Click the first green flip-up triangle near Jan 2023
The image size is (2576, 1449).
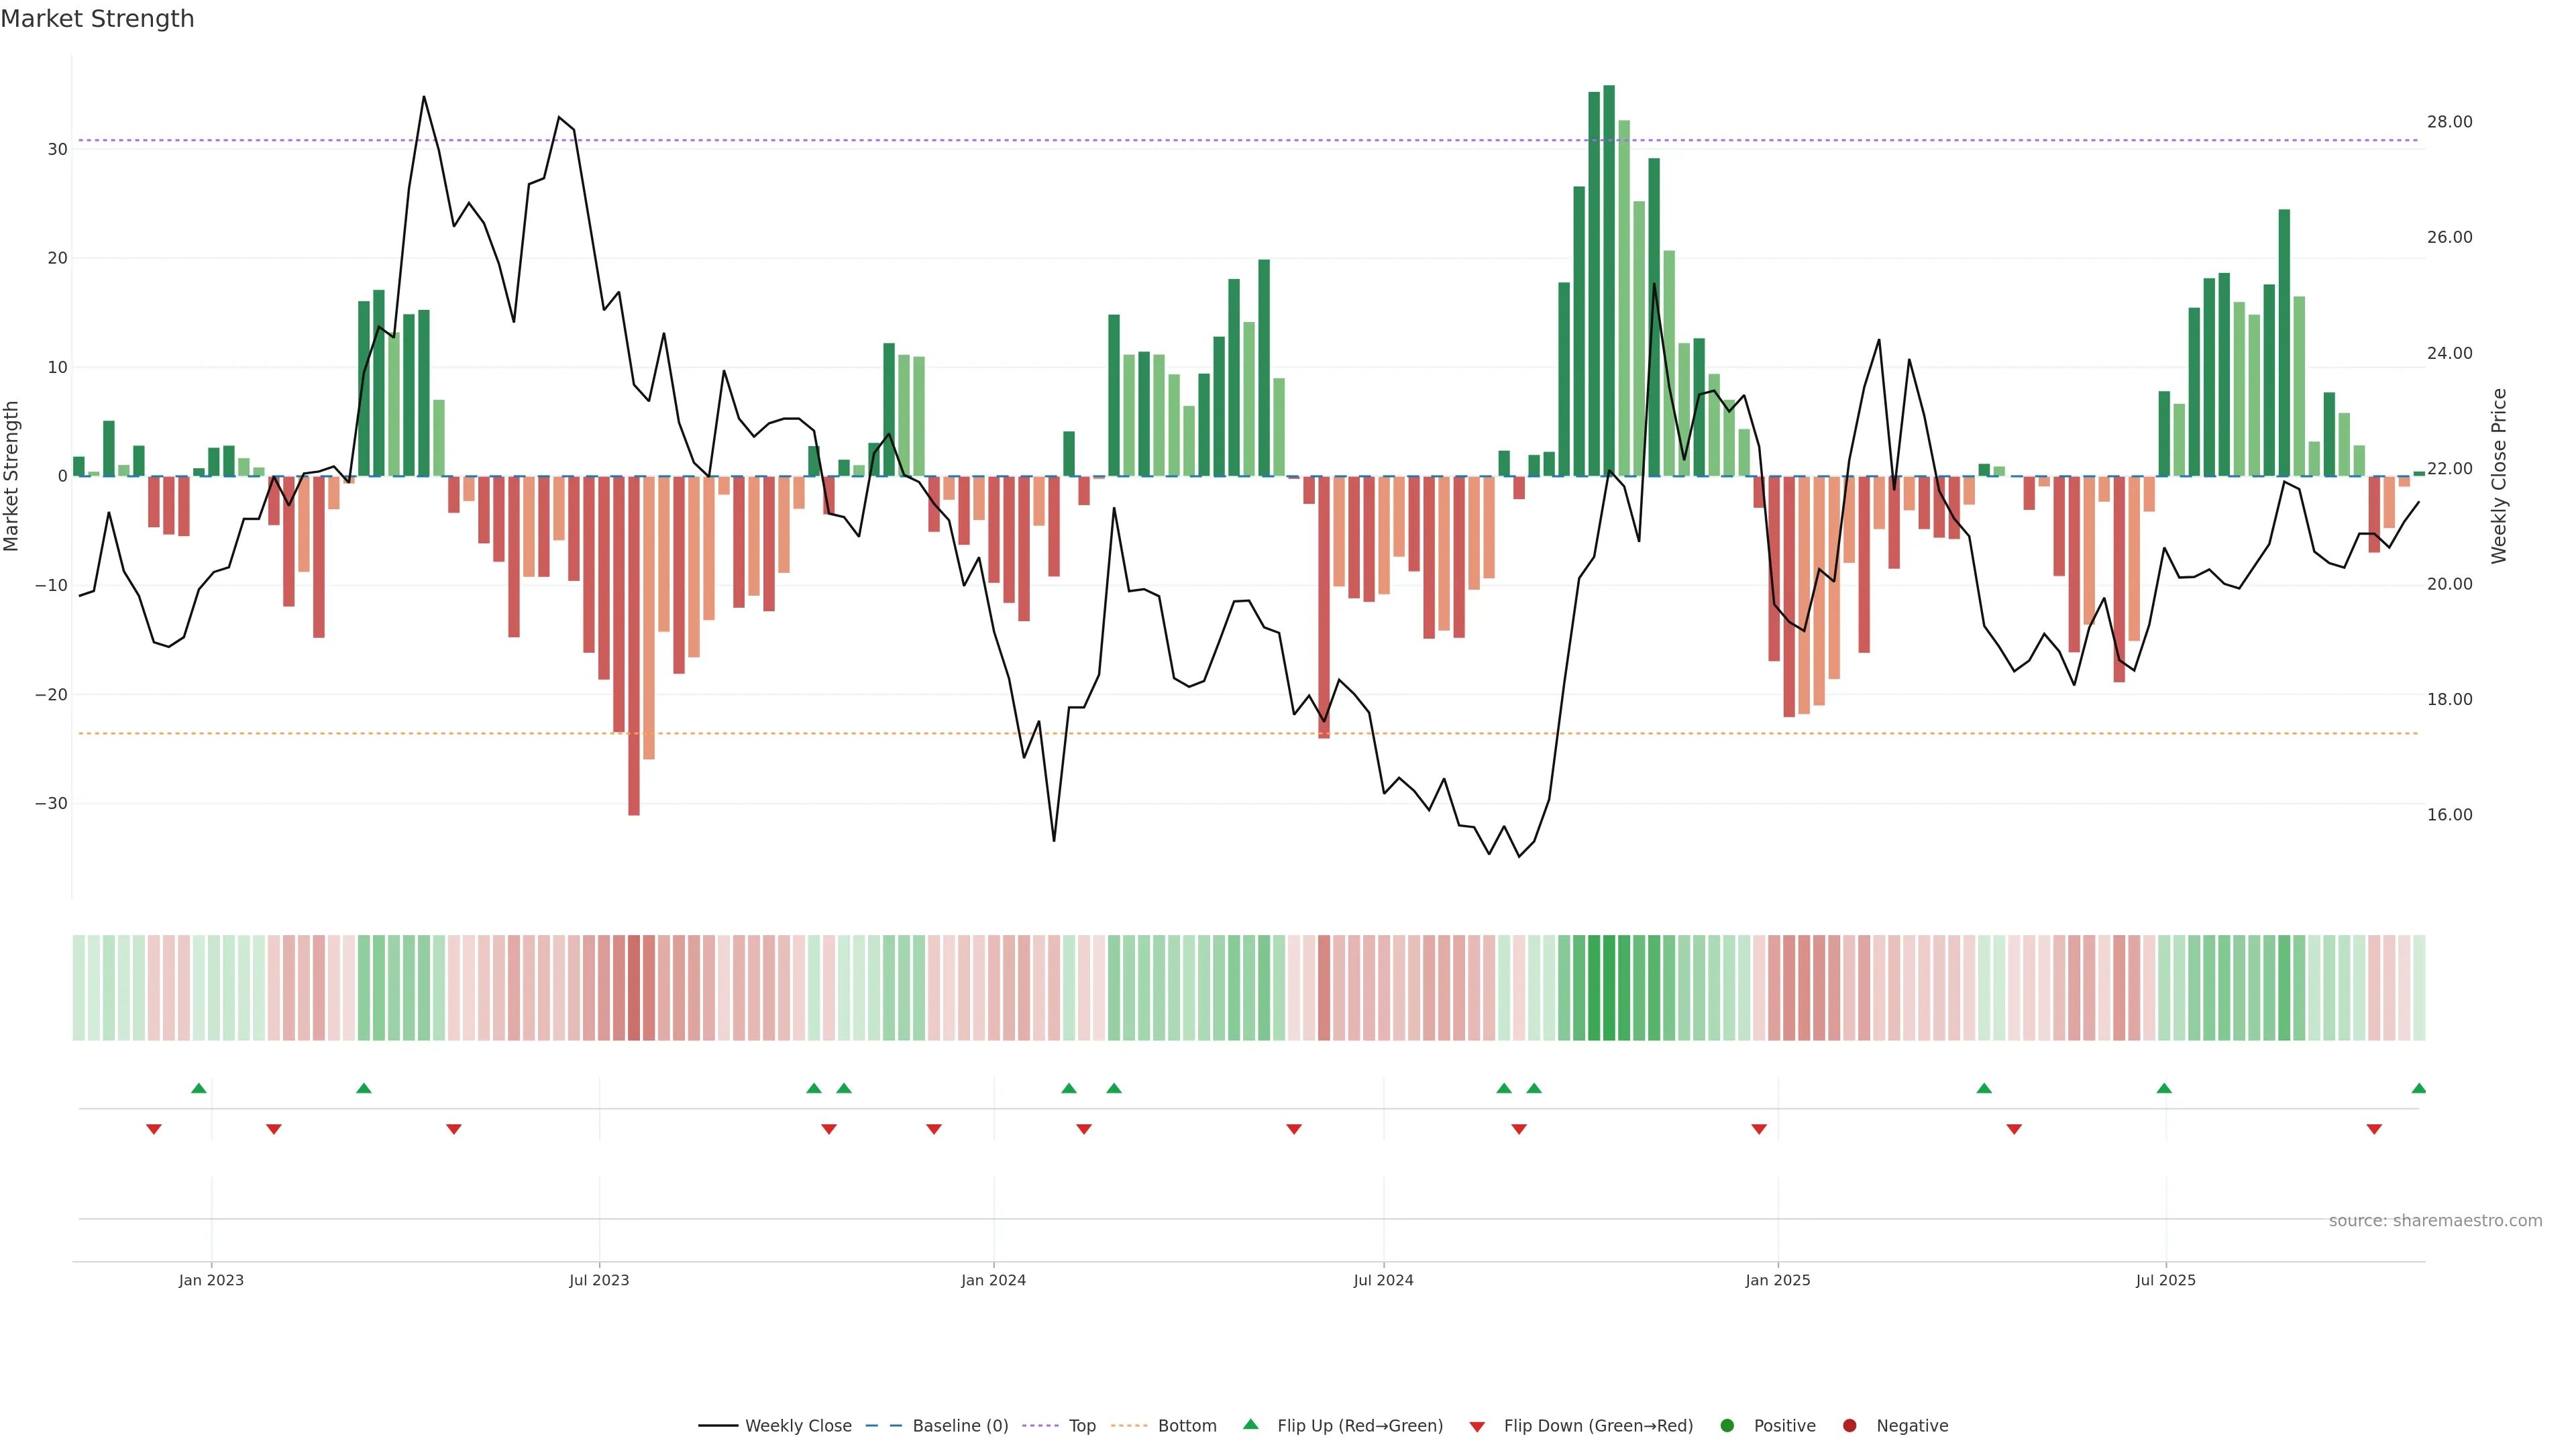(x=199, y=1088)
